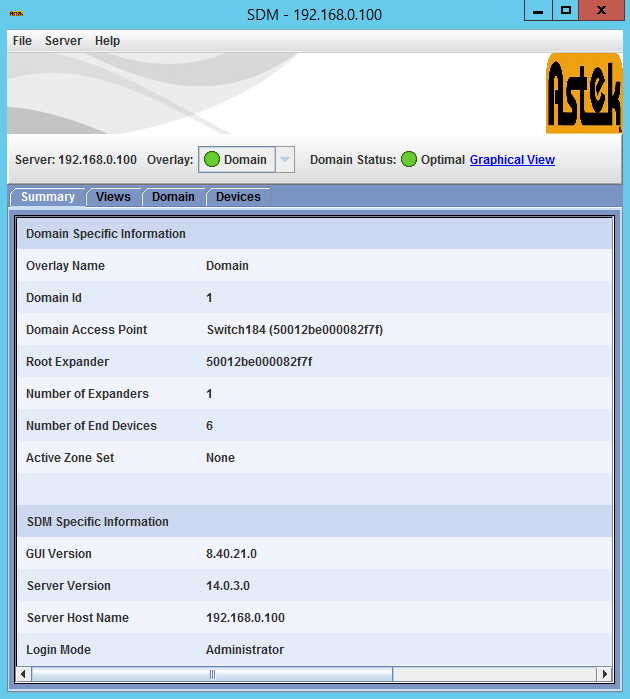Click the Login Mode value Administrator
Viewport: 630px width, 699px height.
[x=245, y=650]
